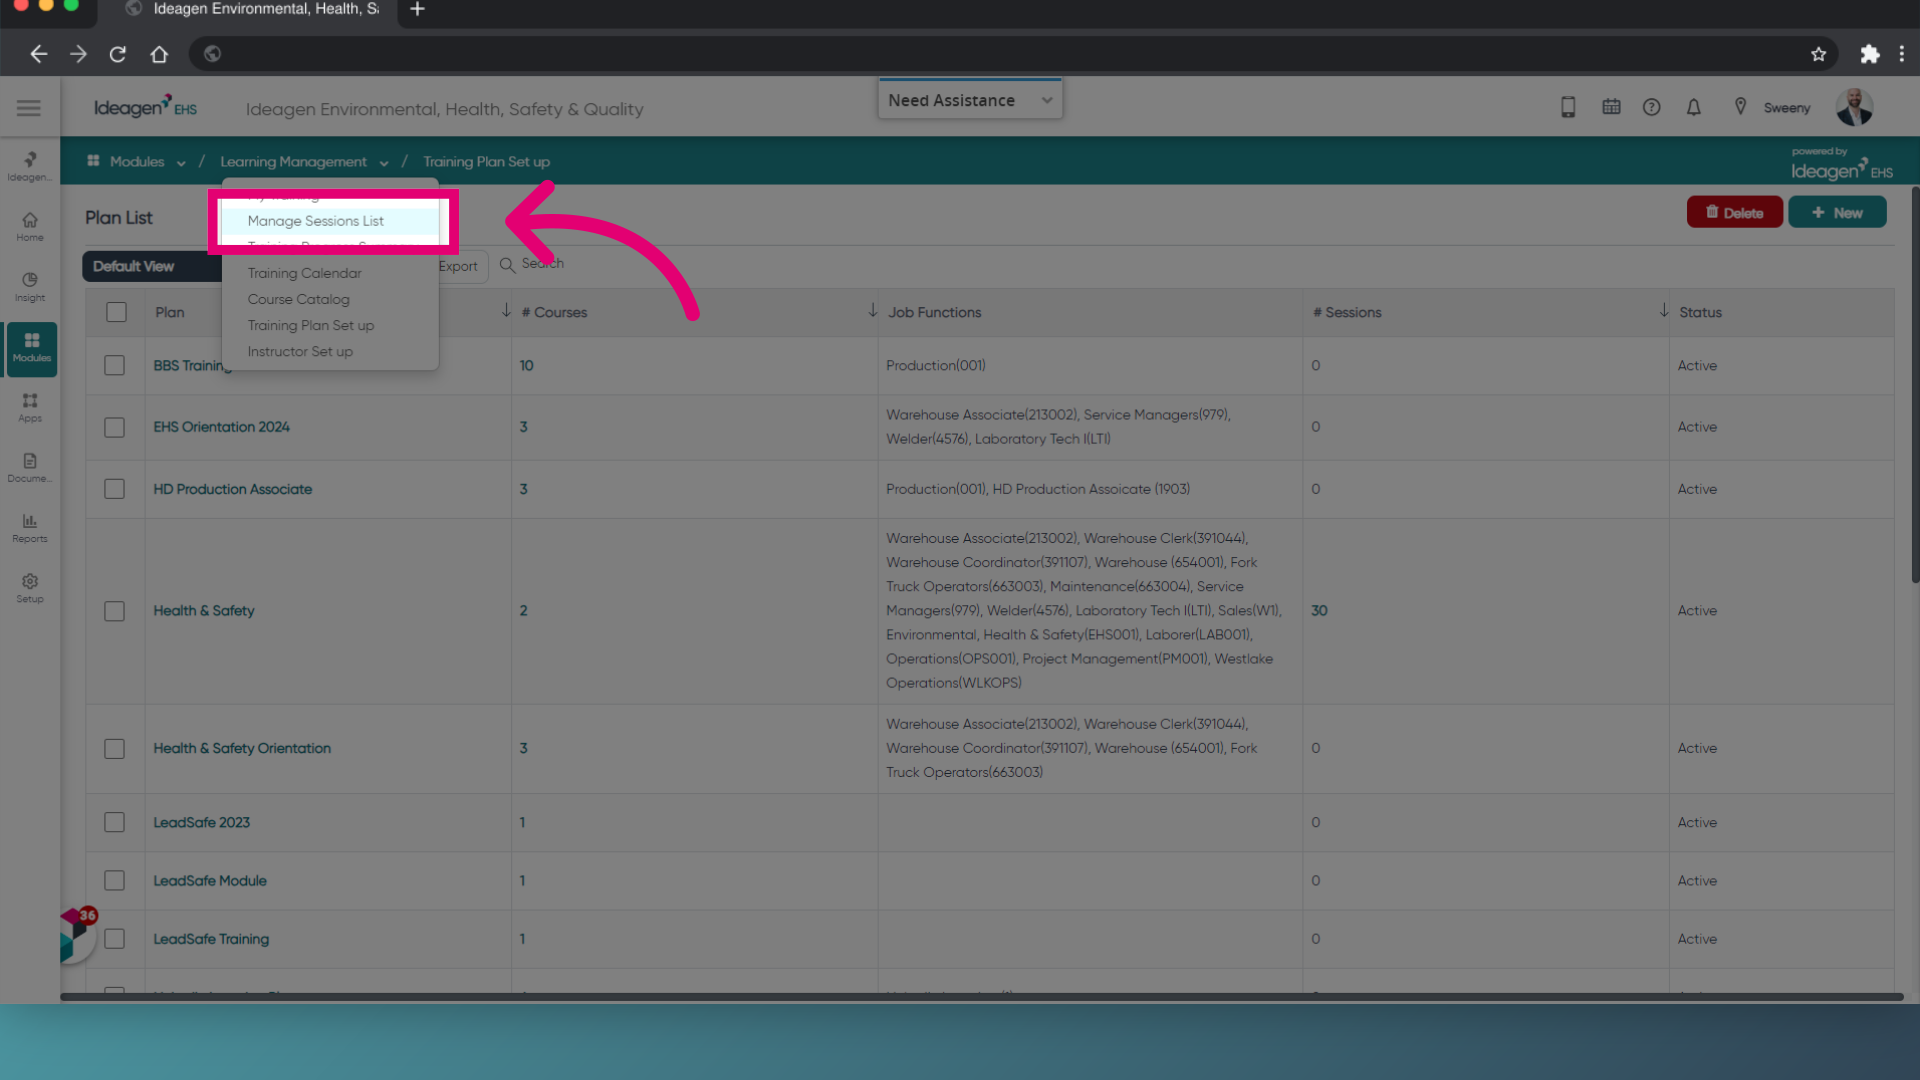The height and width of the screenshot is (1080, 1920).
Task: Click the browser back arrow
Action: pos(38,54)
